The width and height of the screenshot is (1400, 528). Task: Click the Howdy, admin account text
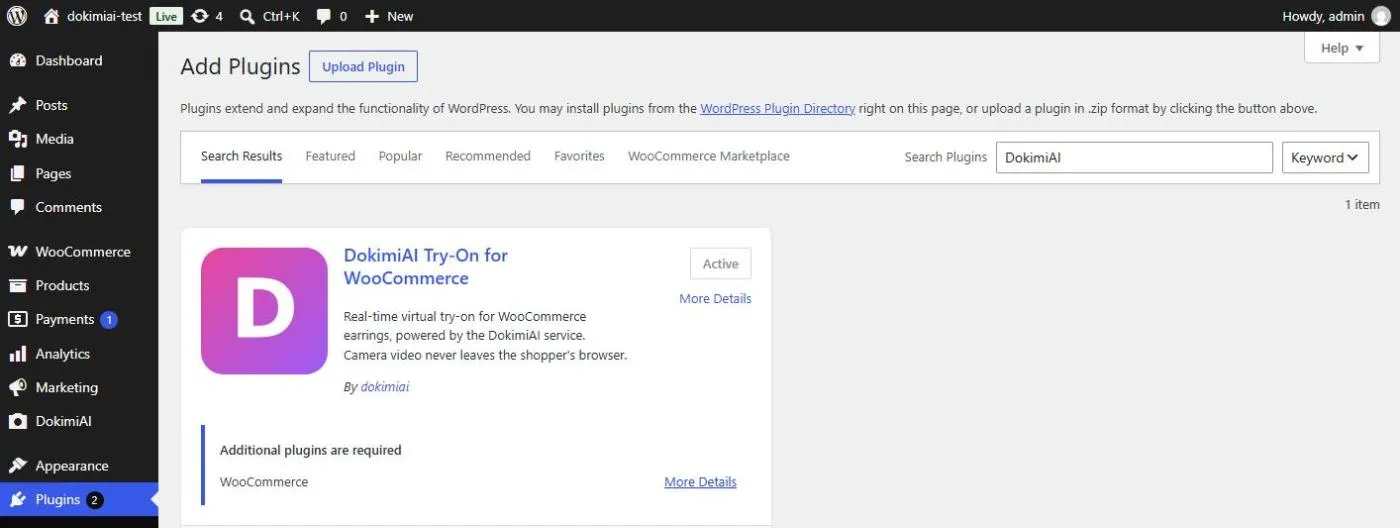click(x=1323, y=16)
